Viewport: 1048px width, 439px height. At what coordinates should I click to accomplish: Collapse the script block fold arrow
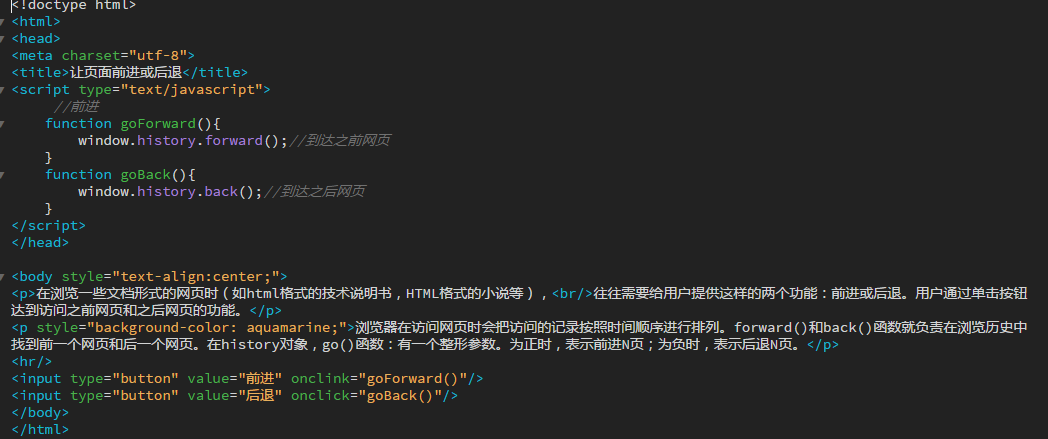click(x=3, y=89)
